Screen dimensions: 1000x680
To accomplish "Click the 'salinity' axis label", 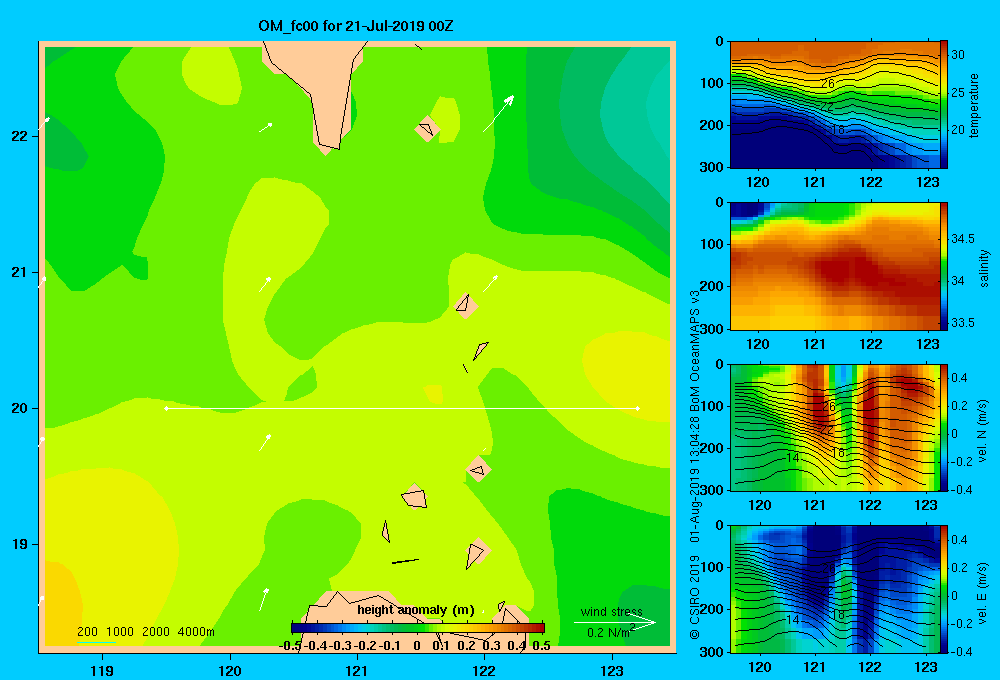I will (984, 268).
